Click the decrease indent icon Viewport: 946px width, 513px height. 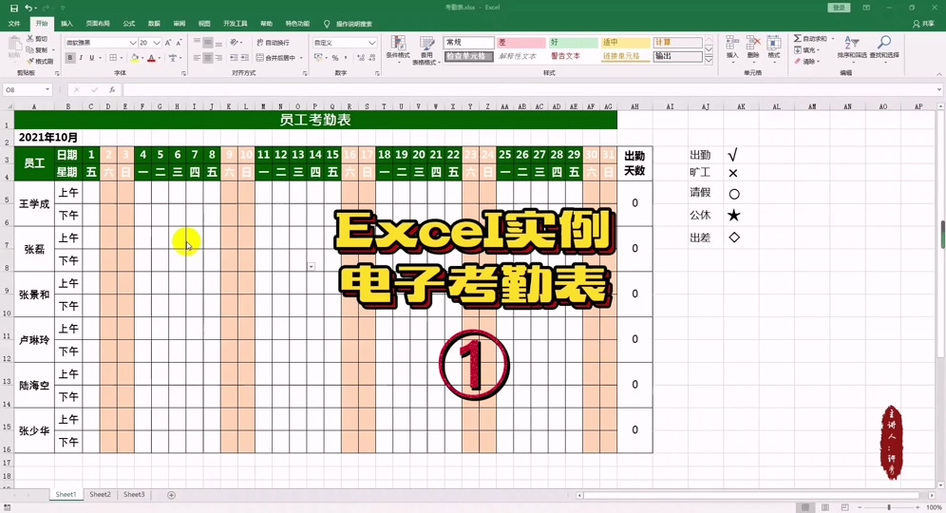pyautogui.click(x=233, y=58)
